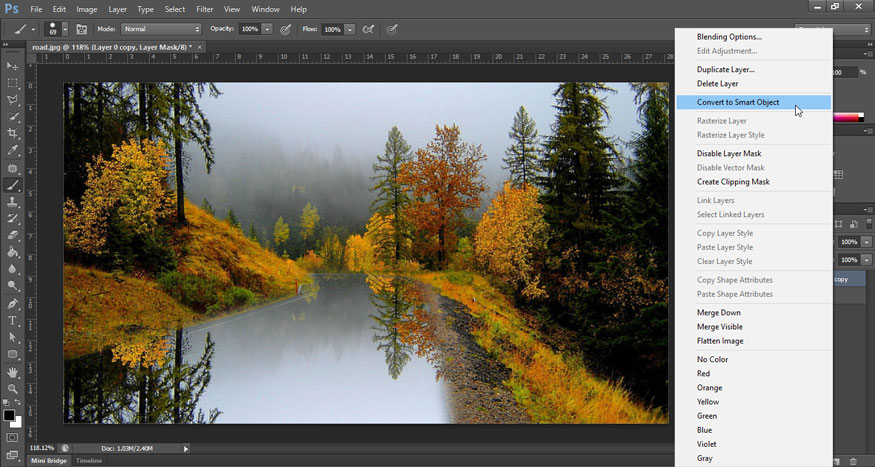Click Convert to Smart Object
875x467 pixels.
tap(738, 102)
